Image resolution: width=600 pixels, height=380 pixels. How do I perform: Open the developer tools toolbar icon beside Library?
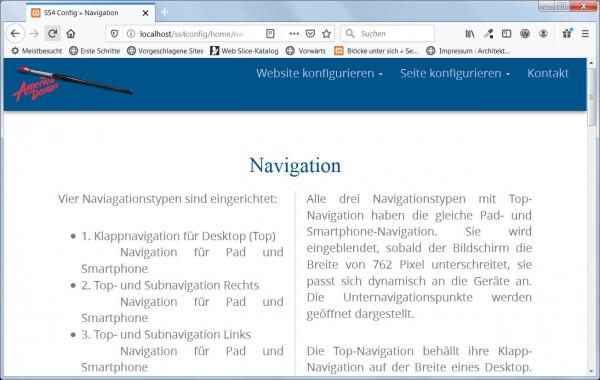(488, 34)
